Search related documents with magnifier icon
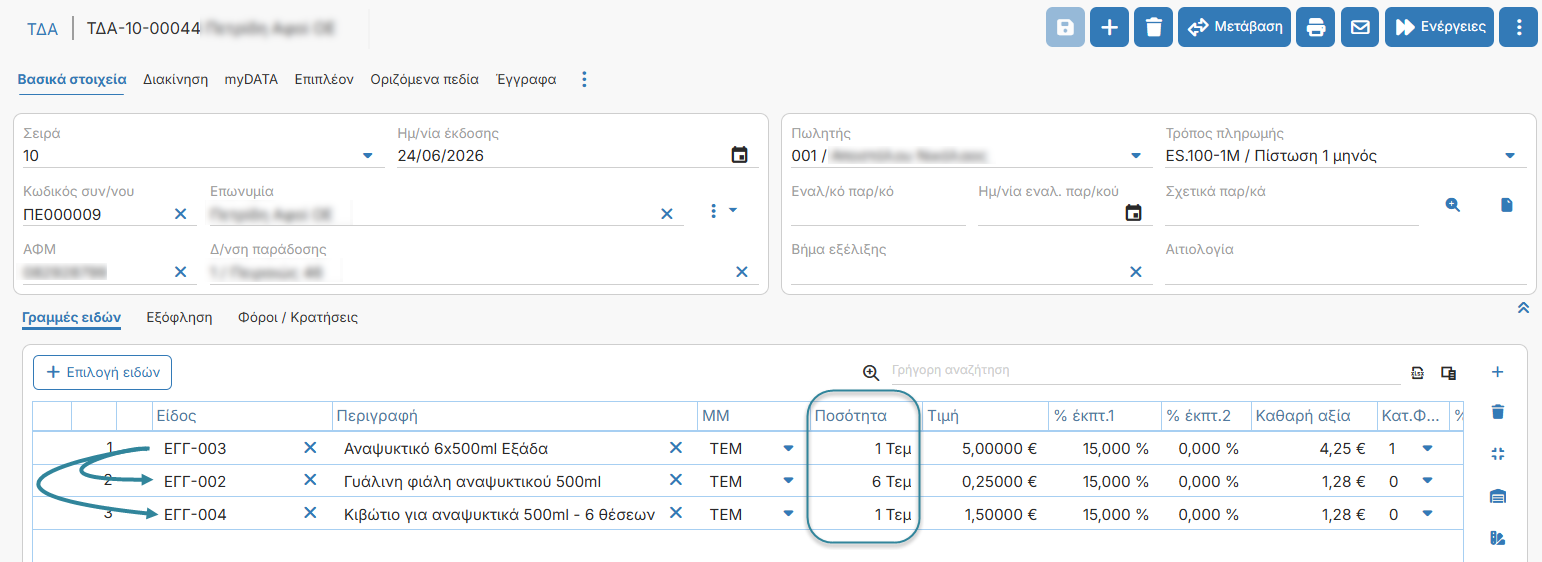Viewport: 1542px width, 562px height. pos(1453,205)
